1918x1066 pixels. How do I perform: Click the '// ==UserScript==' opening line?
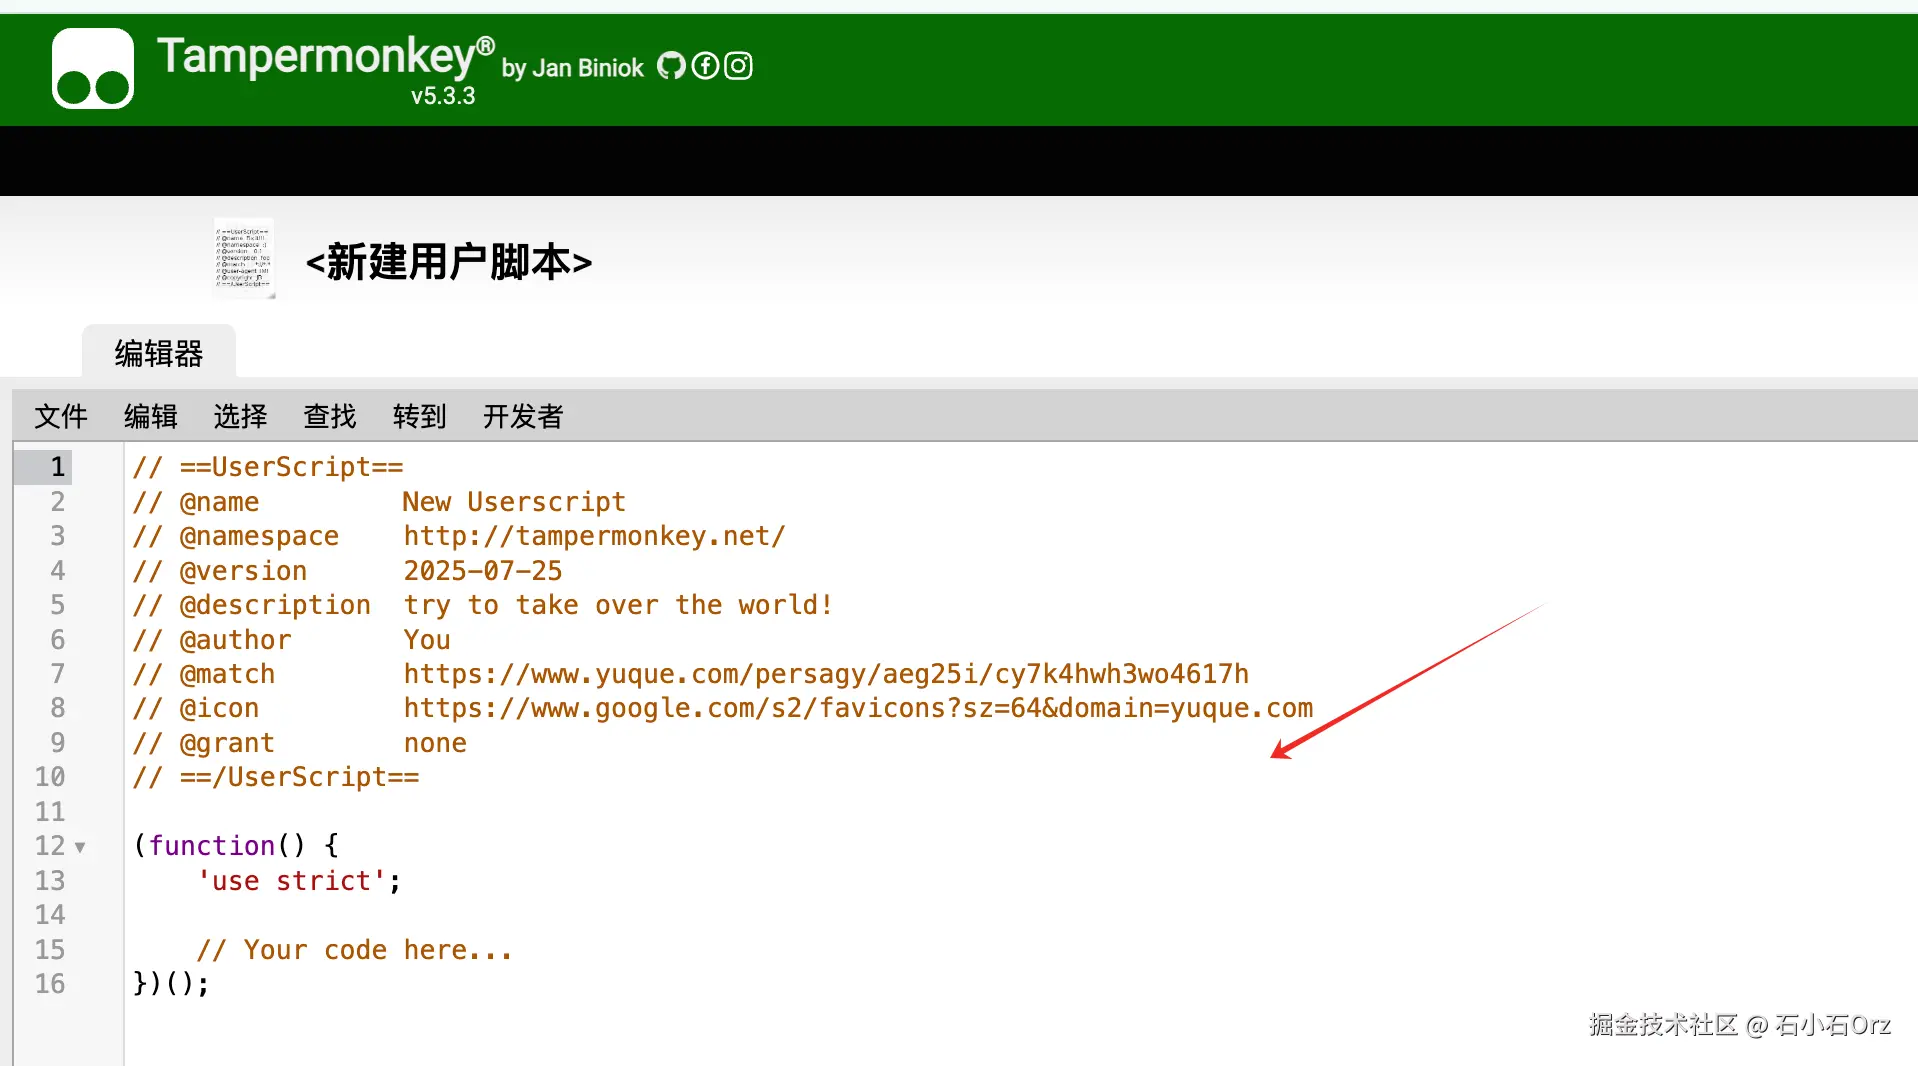(x=268, y=467)
